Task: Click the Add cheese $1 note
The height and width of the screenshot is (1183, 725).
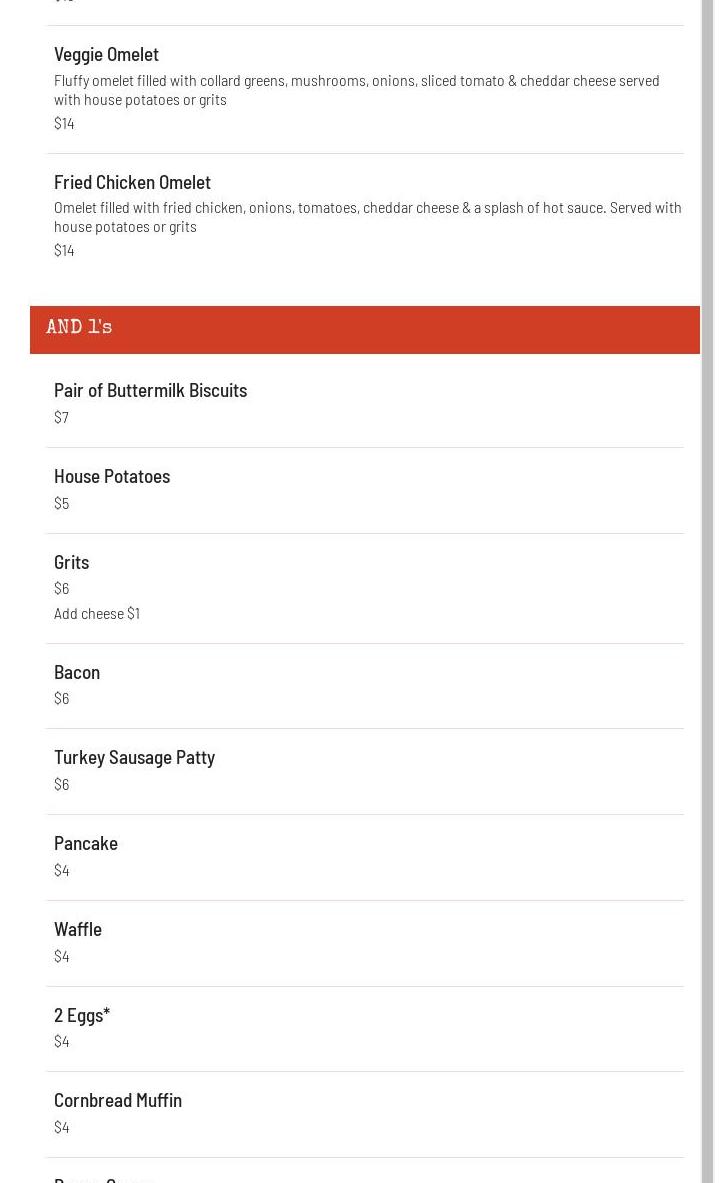Action: (x=97, y=614)
